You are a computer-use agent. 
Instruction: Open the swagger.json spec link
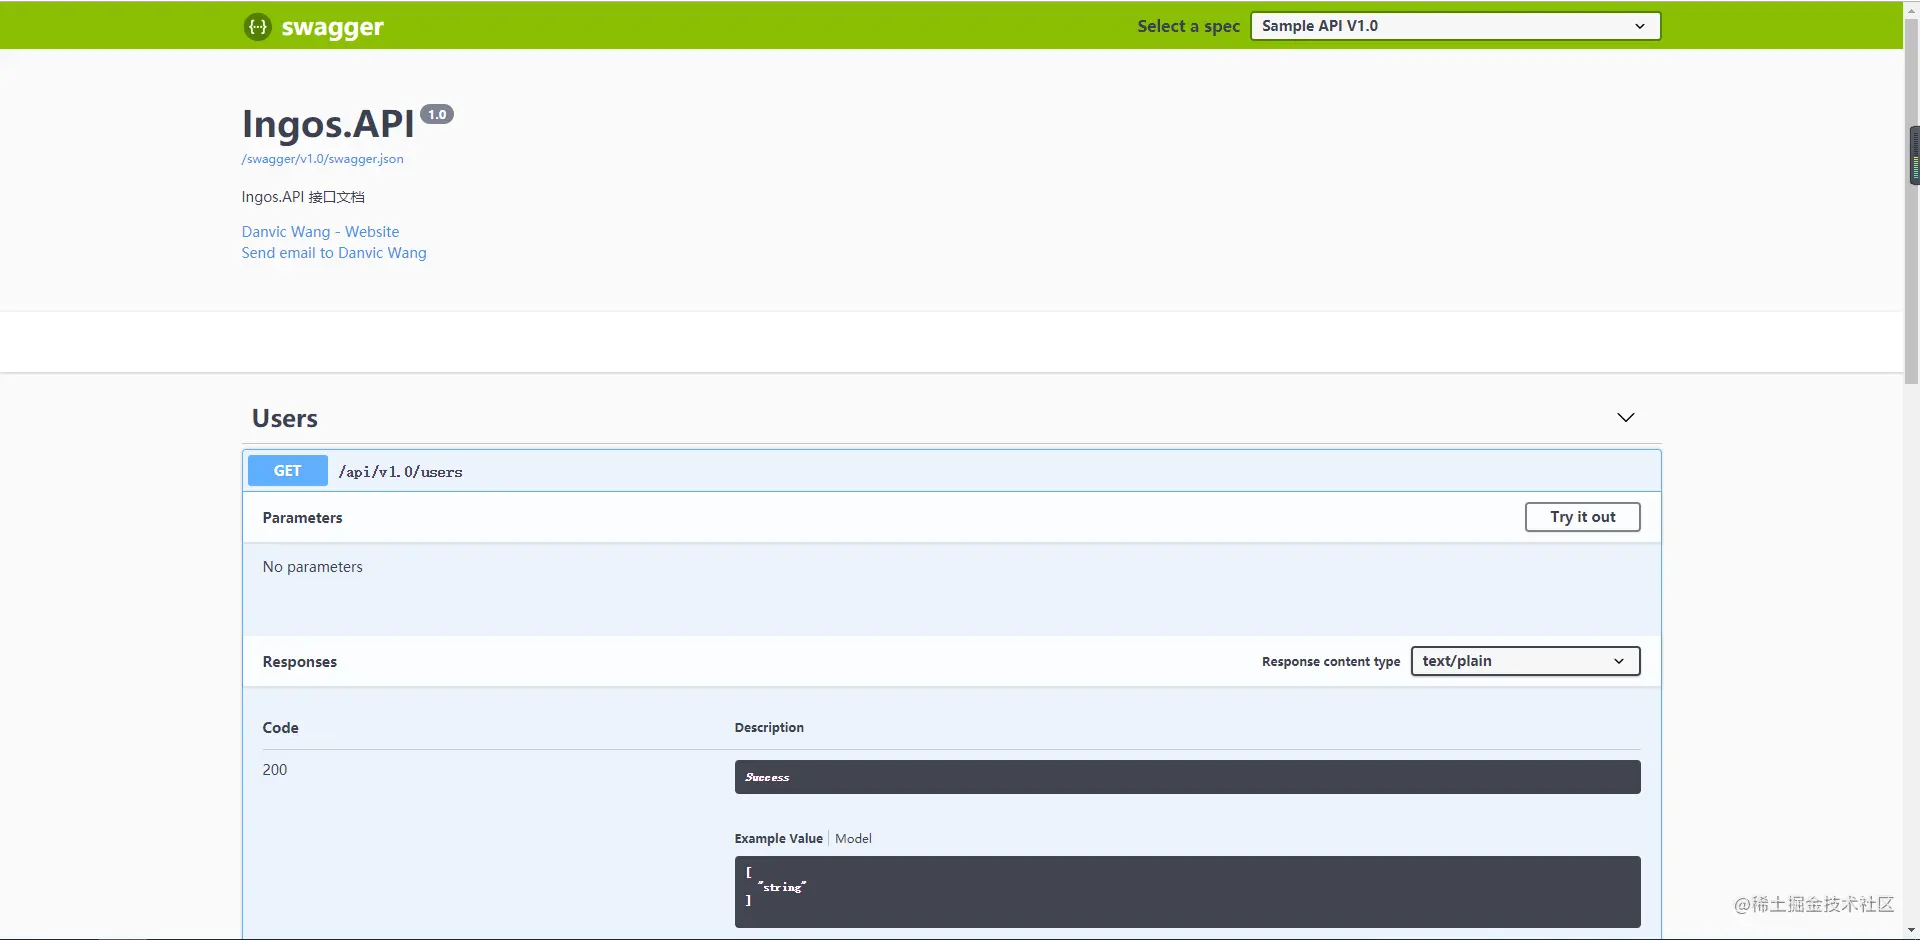[322, 159]
